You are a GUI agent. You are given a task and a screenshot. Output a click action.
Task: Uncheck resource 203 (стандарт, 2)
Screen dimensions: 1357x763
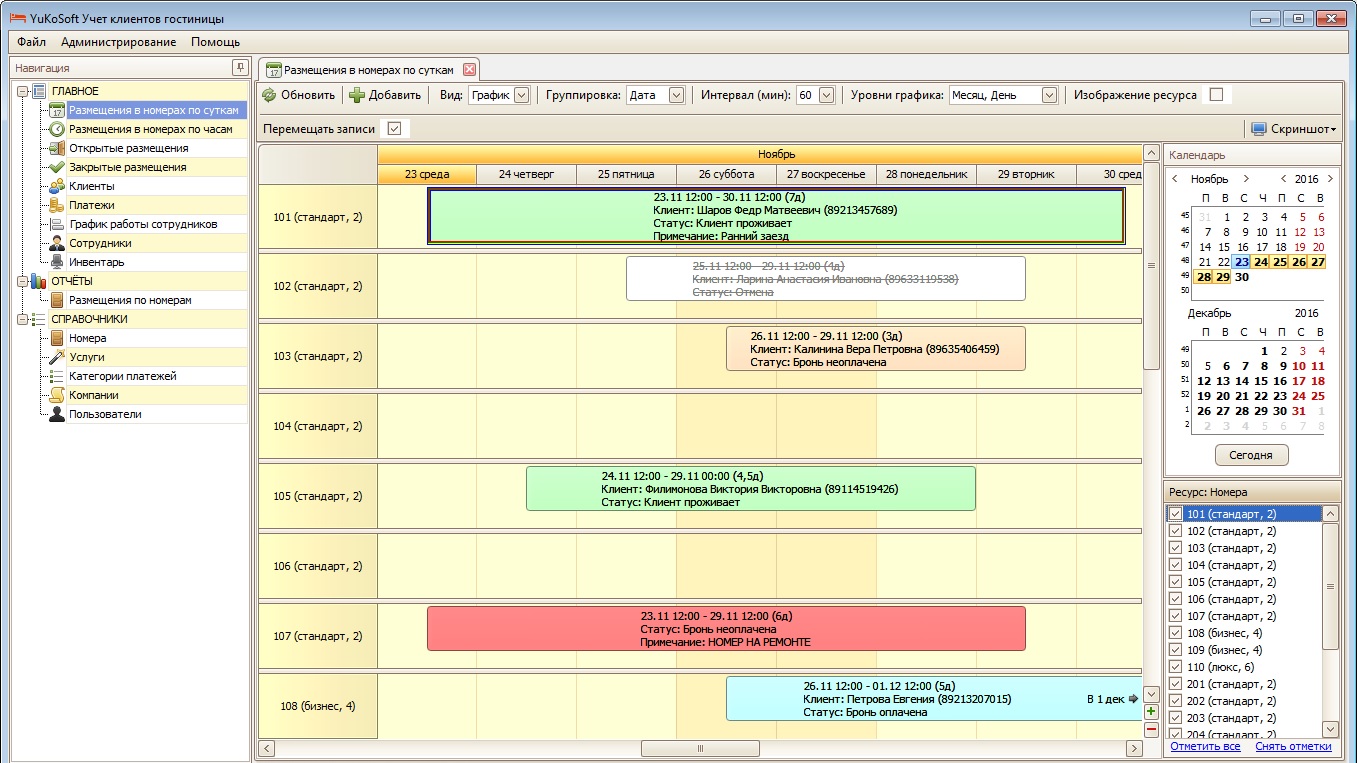pyautogui.click(x=1176, y=718)
